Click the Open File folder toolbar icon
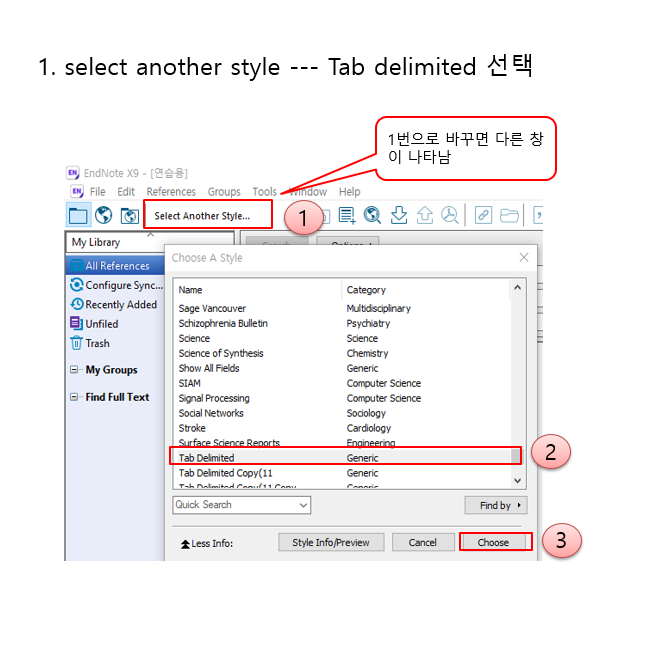Screen dimensions: 650x649 [509, 216]
